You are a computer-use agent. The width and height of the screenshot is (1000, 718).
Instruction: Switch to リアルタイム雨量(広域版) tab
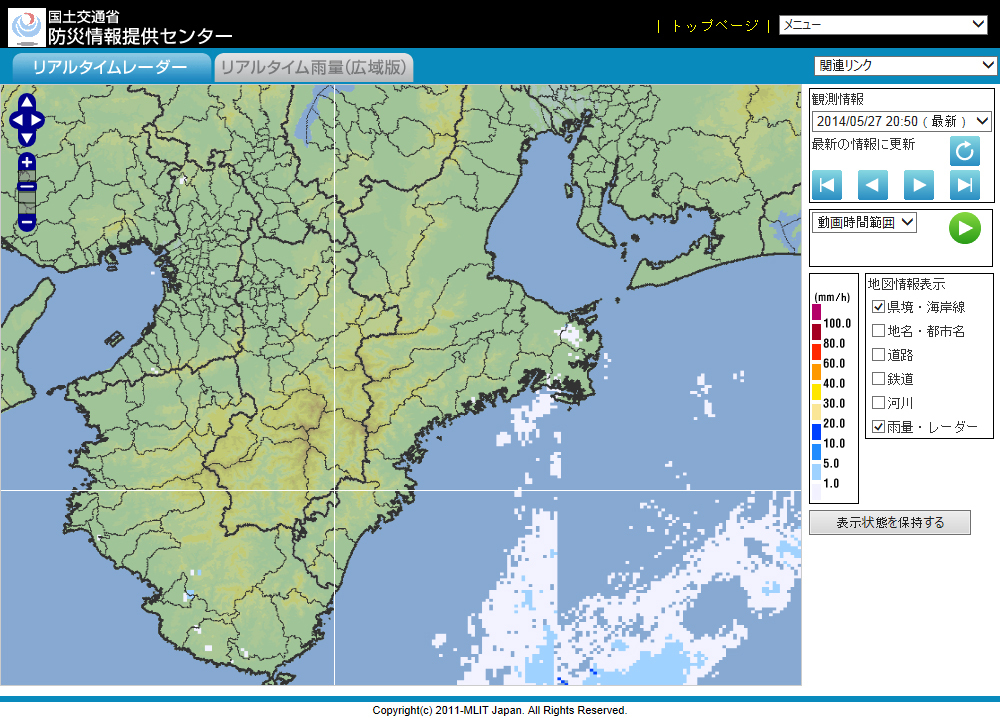314,68
